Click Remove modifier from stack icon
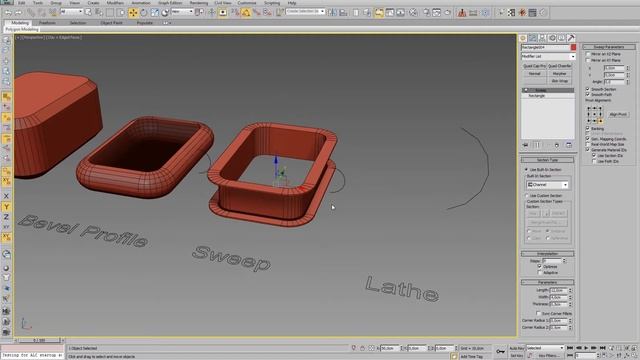The image size is (640, 360). point(557,145)
